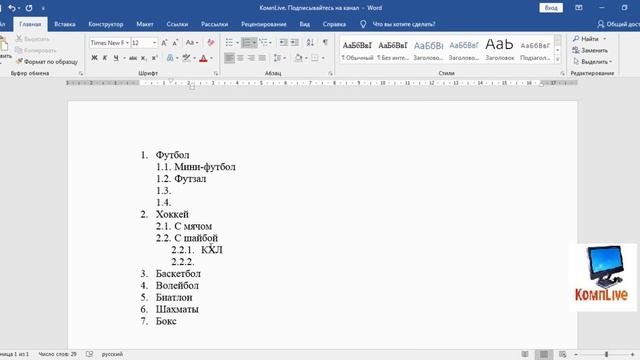Toggle Center alignment button
Viewport: 640px width, 360px height.
pos(240,58)
